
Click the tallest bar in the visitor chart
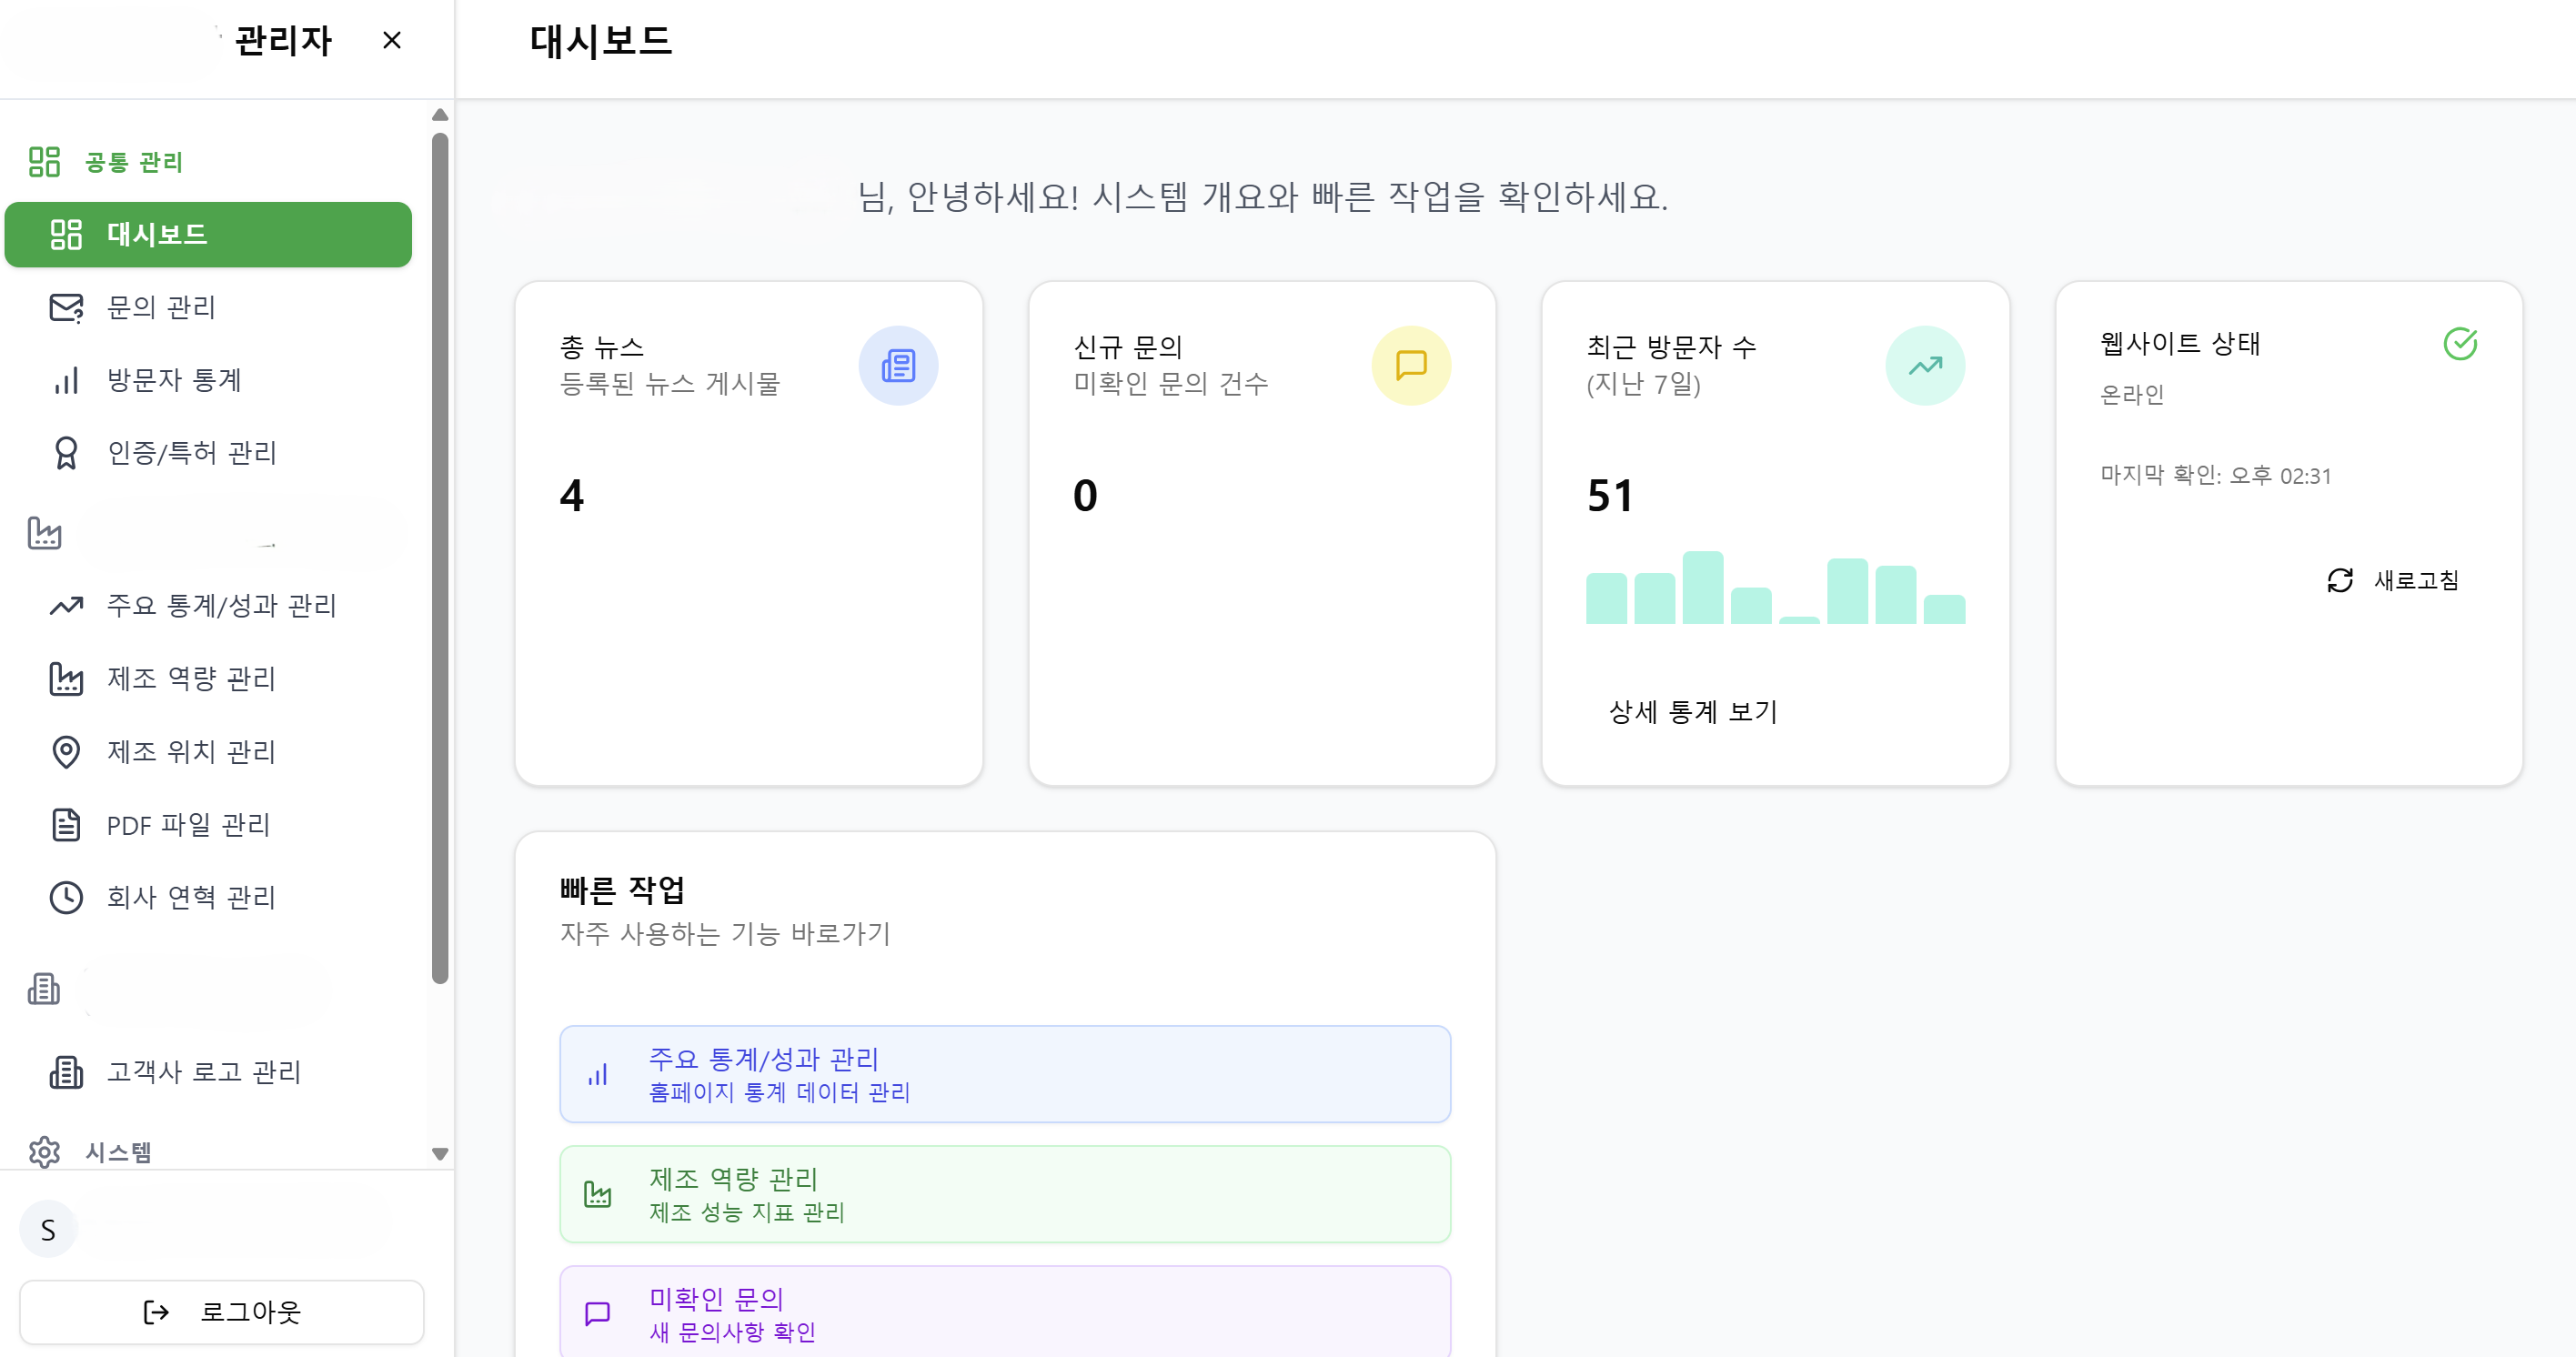tap(1702, 588)
